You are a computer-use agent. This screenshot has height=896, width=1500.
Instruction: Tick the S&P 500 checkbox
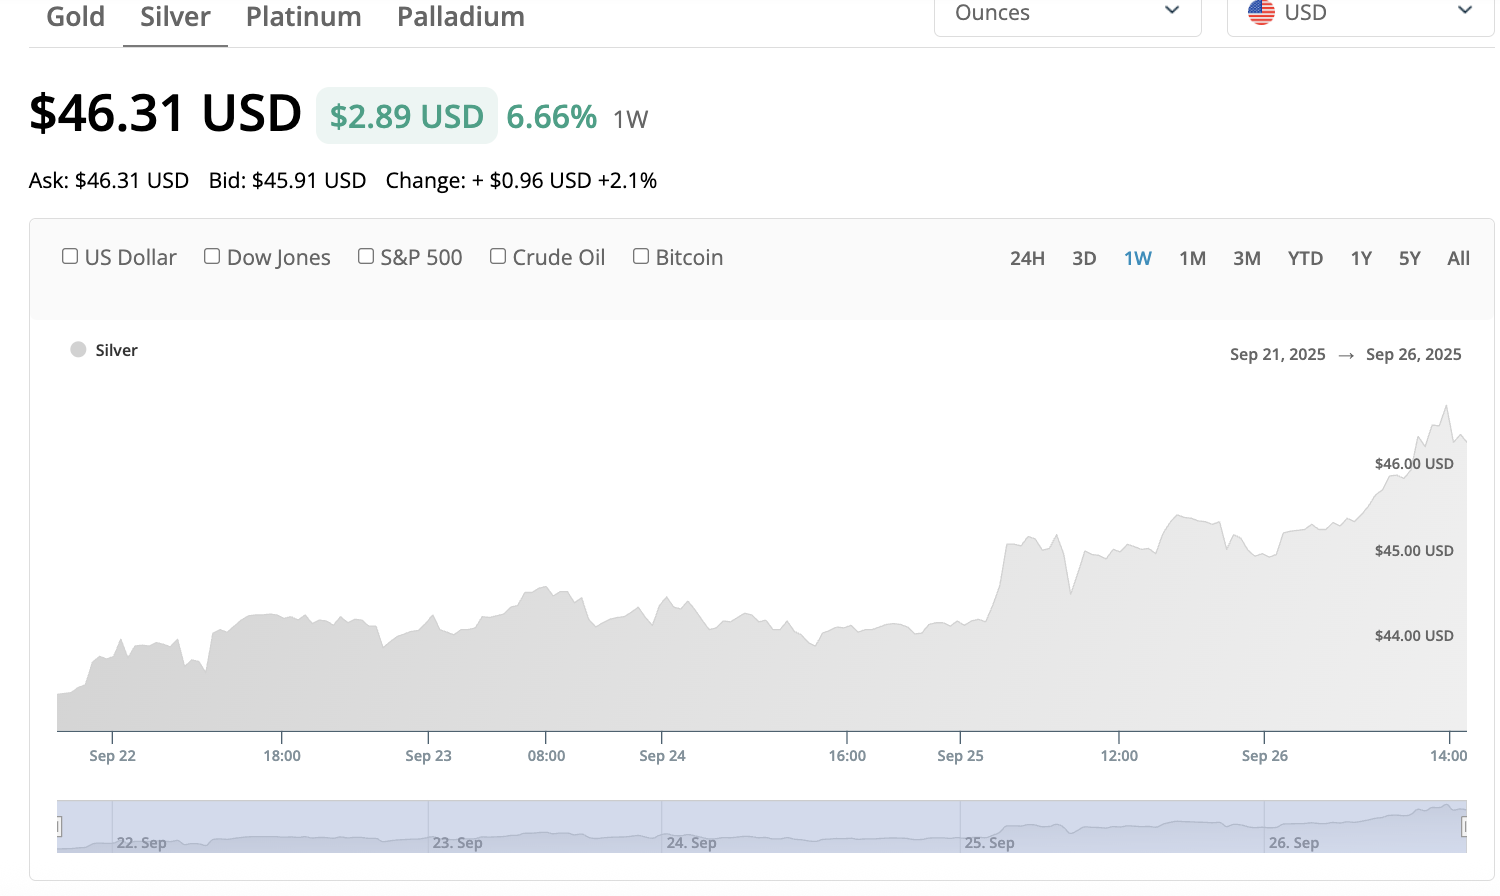coord(366,257)
